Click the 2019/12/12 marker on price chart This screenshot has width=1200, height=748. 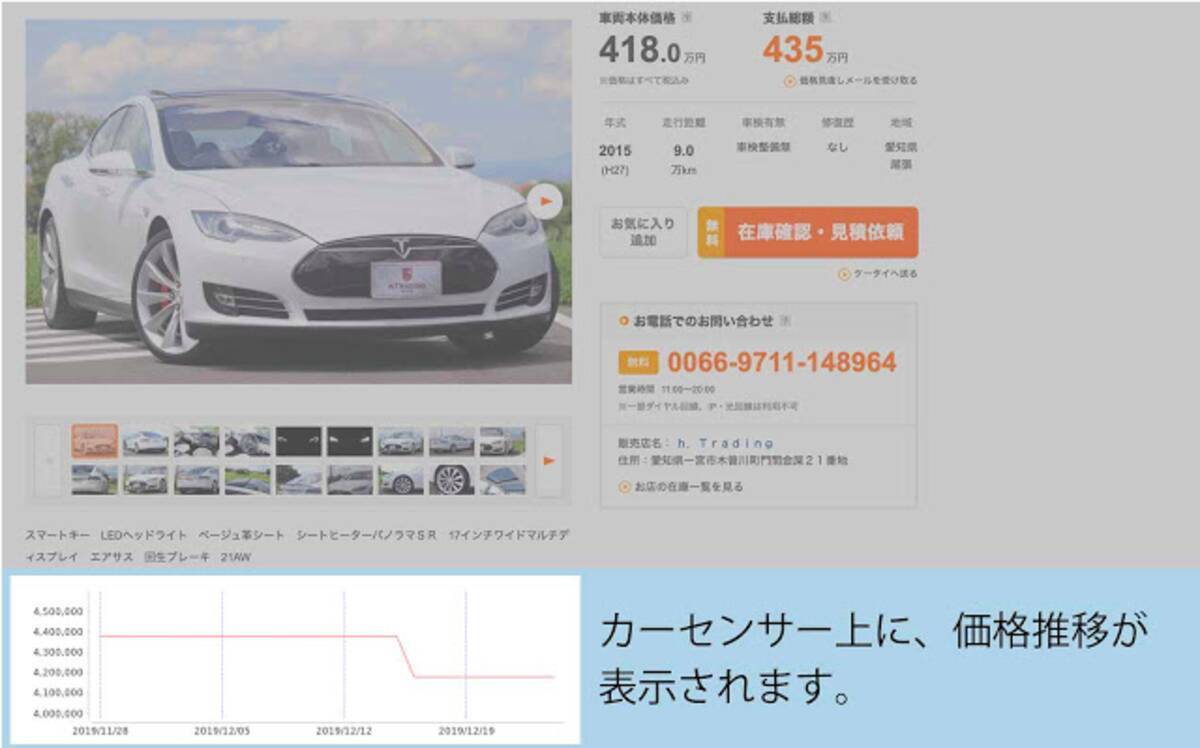click(x=343, y=731)
